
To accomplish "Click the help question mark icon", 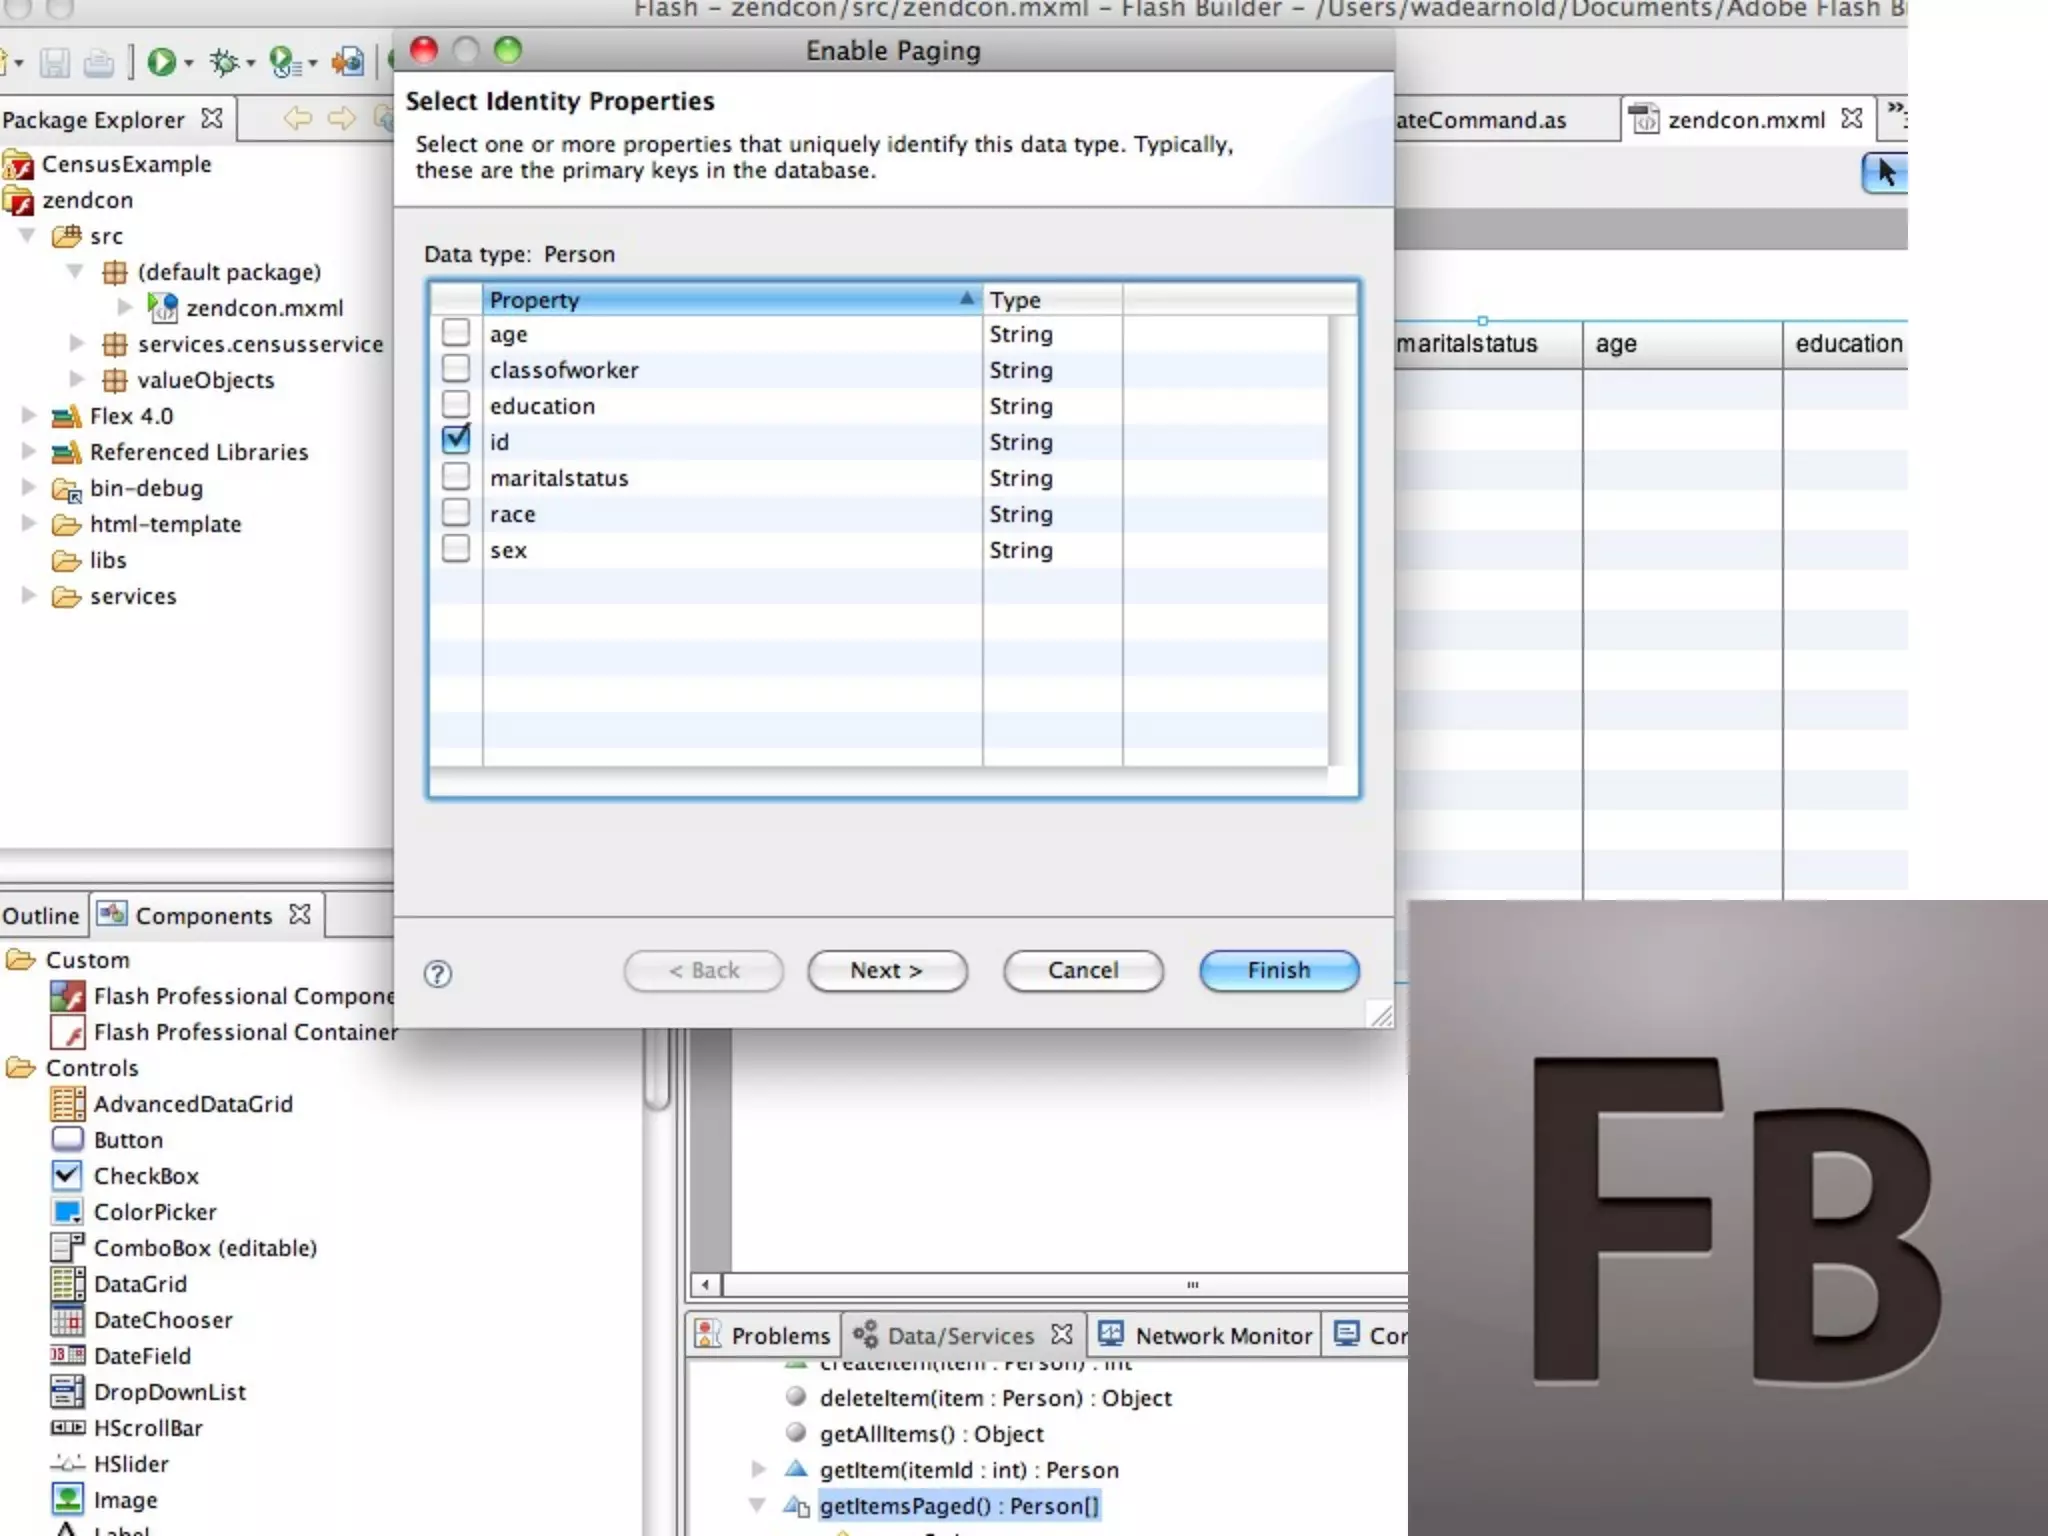I will coord(437,973).
